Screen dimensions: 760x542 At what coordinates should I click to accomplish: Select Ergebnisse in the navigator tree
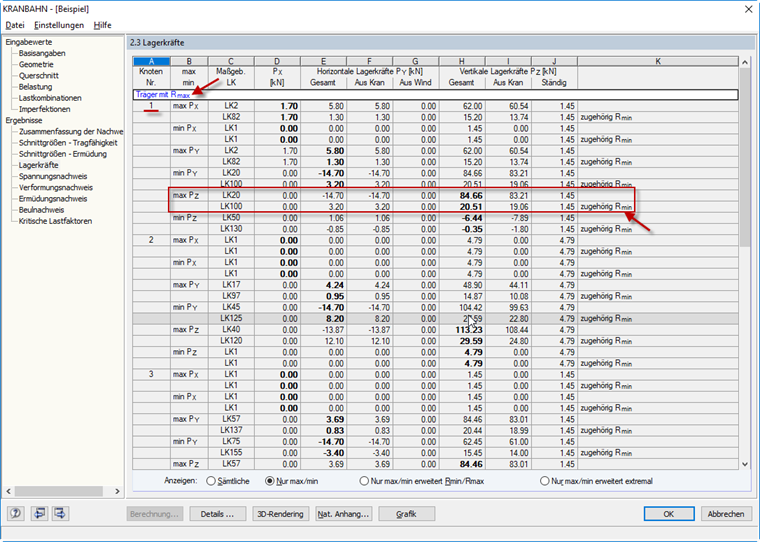tap(24, 120)
